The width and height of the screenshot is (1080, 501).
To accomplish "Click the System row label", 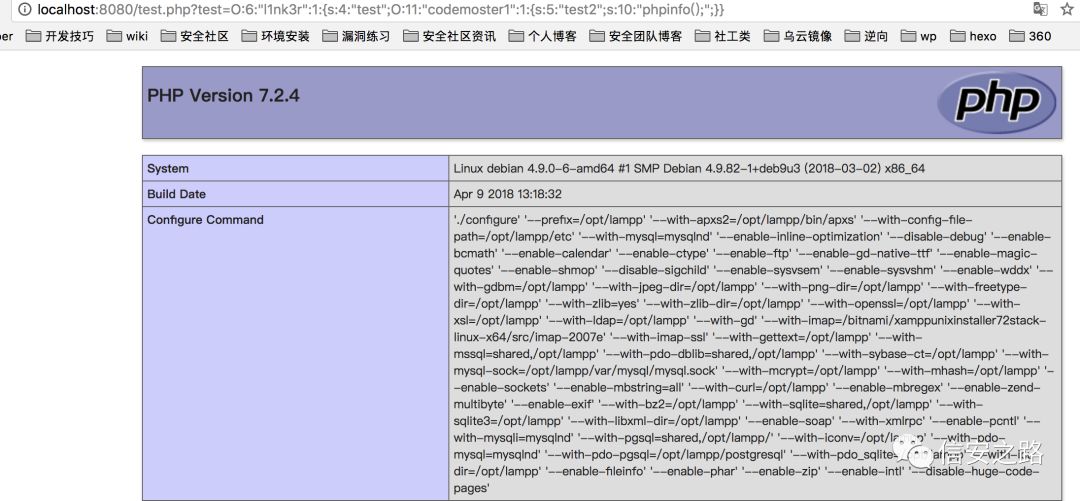I will point(168,169).
